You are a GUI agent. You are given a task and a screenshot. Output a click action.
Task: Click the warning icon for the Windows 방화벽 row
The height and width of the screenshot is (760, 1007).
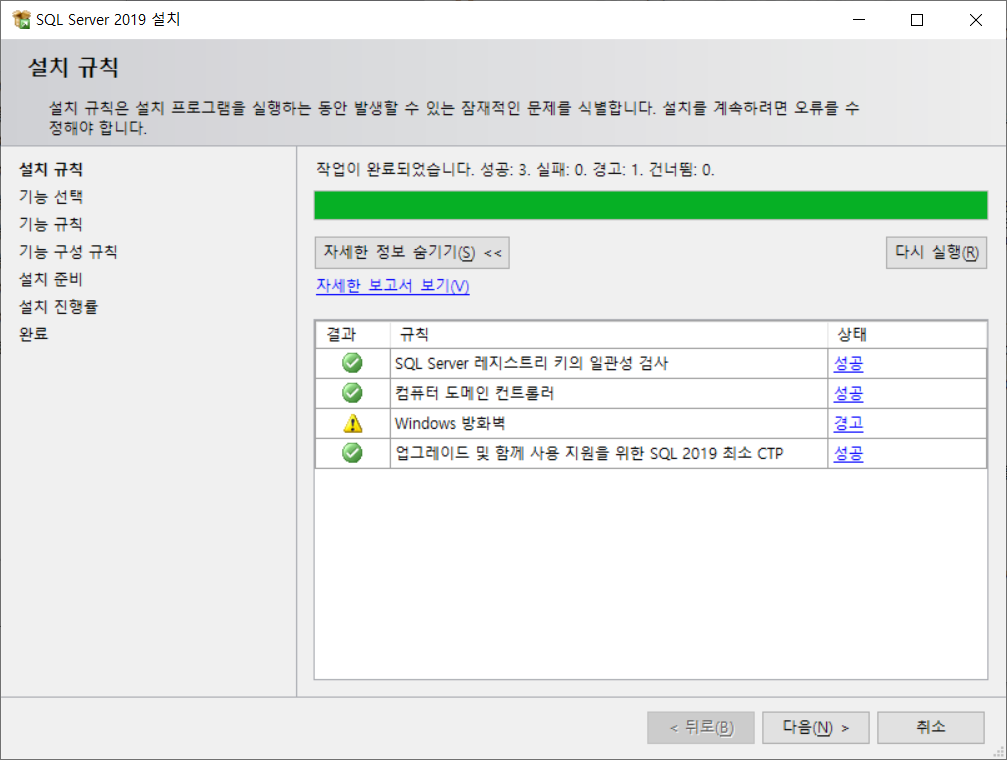tap(353, 423)
